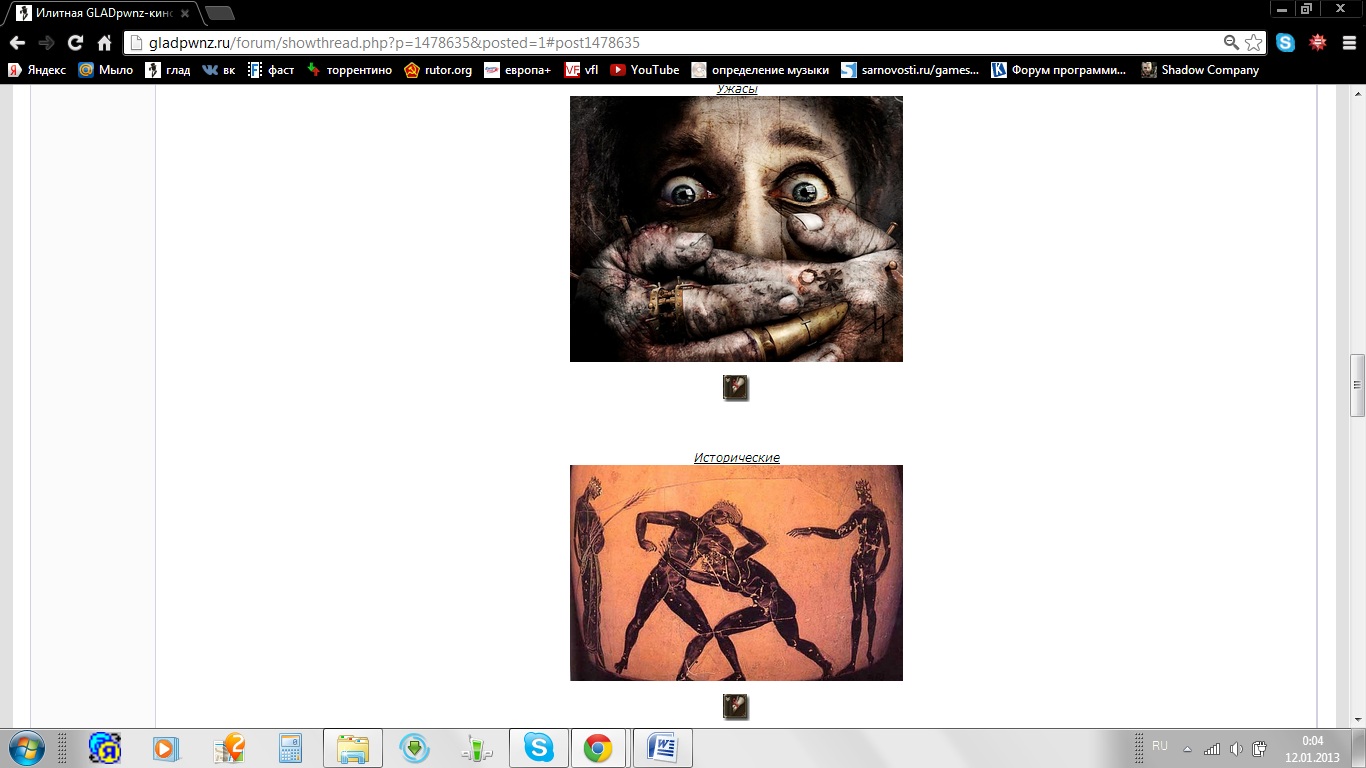Click the page vertical scrollbar thumb

coord(1357,385)
